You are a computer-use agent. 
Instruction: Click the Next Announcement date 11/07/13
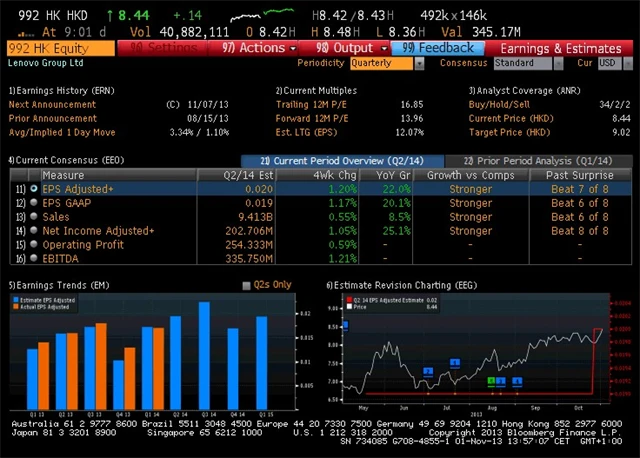pos(208,104)
